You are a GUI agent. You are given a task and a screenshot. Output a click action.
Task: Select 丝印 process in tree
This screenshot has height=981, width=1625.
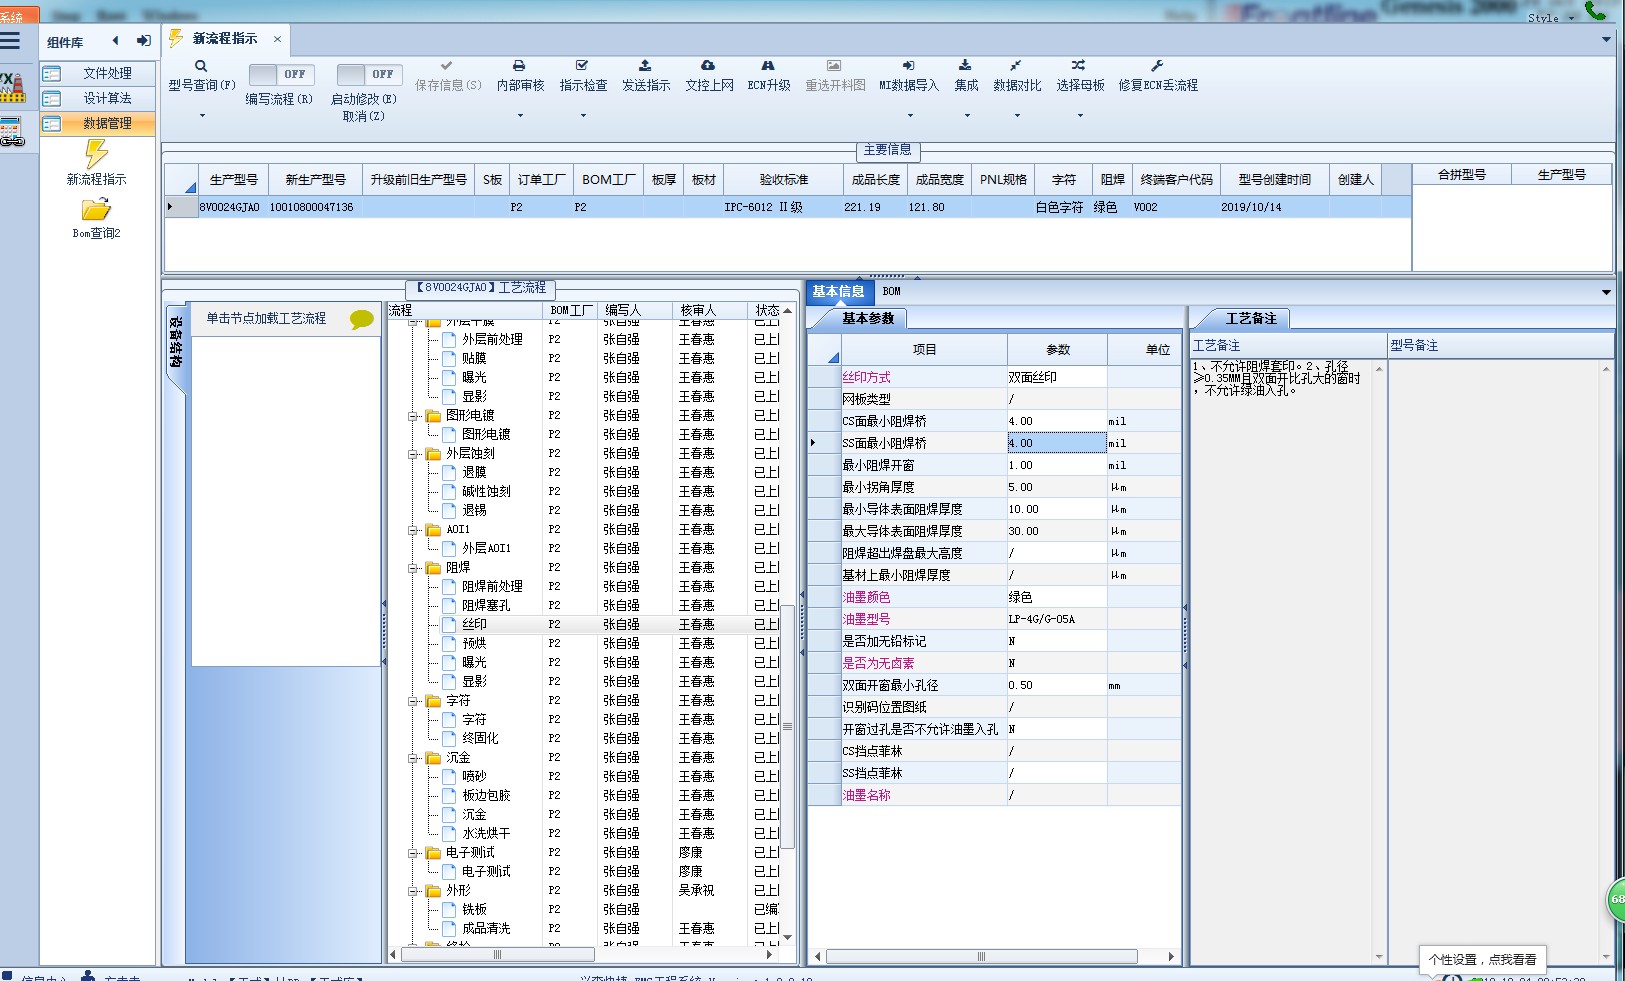point(474,624)
